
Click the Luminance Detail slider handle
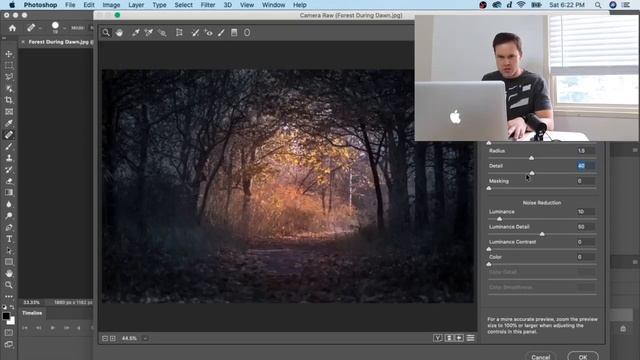542,234
